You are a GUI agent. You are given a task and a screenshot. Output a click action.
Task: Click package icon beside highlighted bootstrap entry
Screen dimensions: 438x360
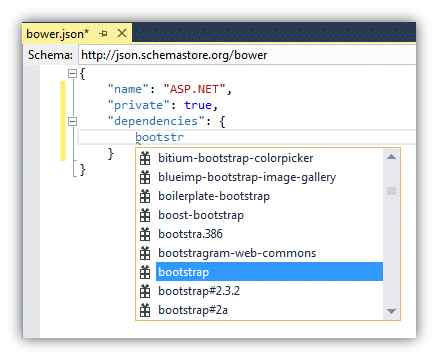pos(145,272)
